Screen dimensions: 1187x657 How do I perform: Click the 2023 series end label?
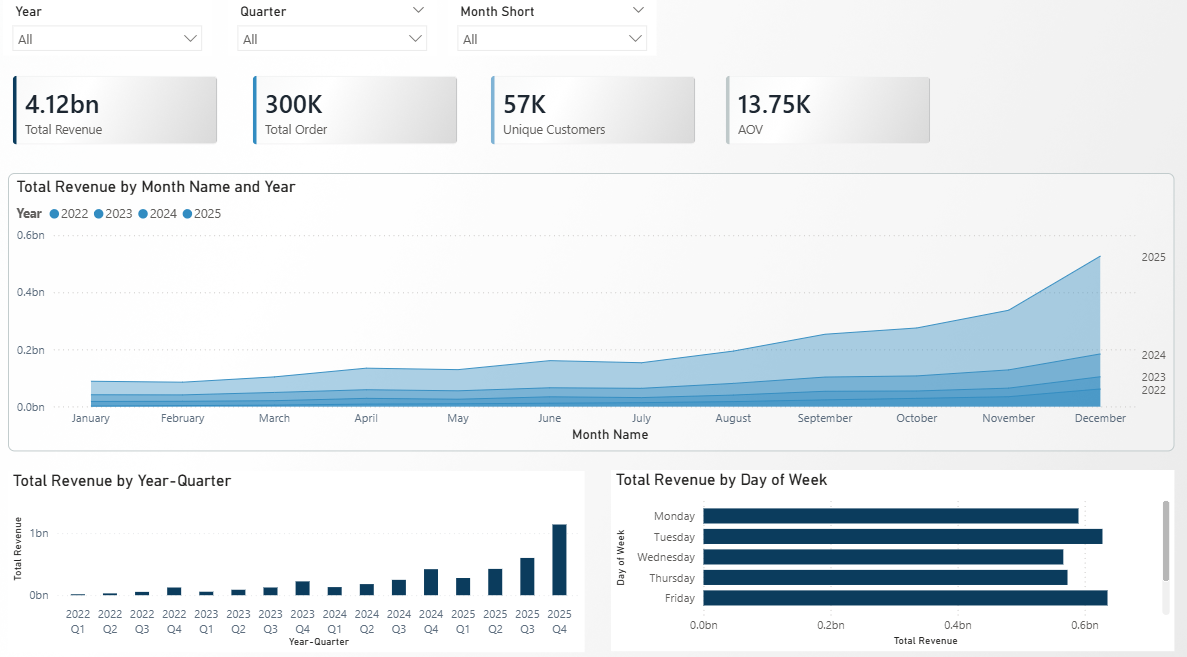coord(1153,377)
